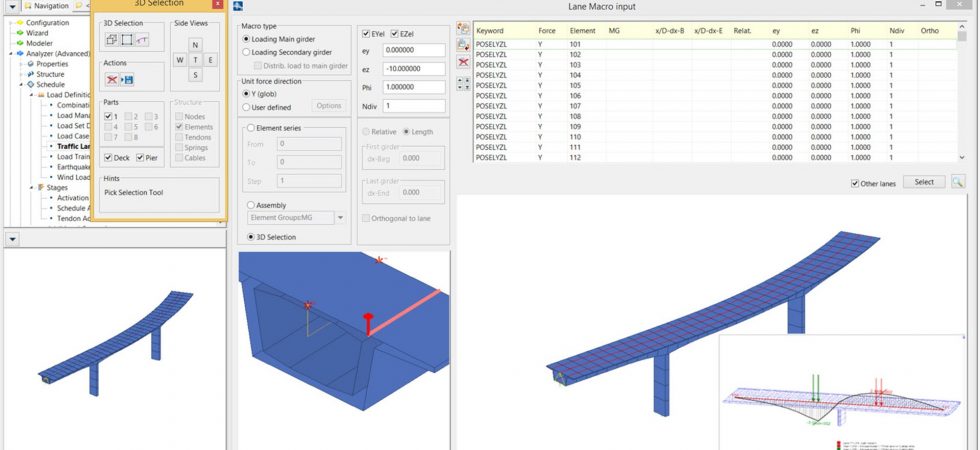Open the magnifier zoom icon next to Select
980x450 pixels.
(x=958, y=182)
